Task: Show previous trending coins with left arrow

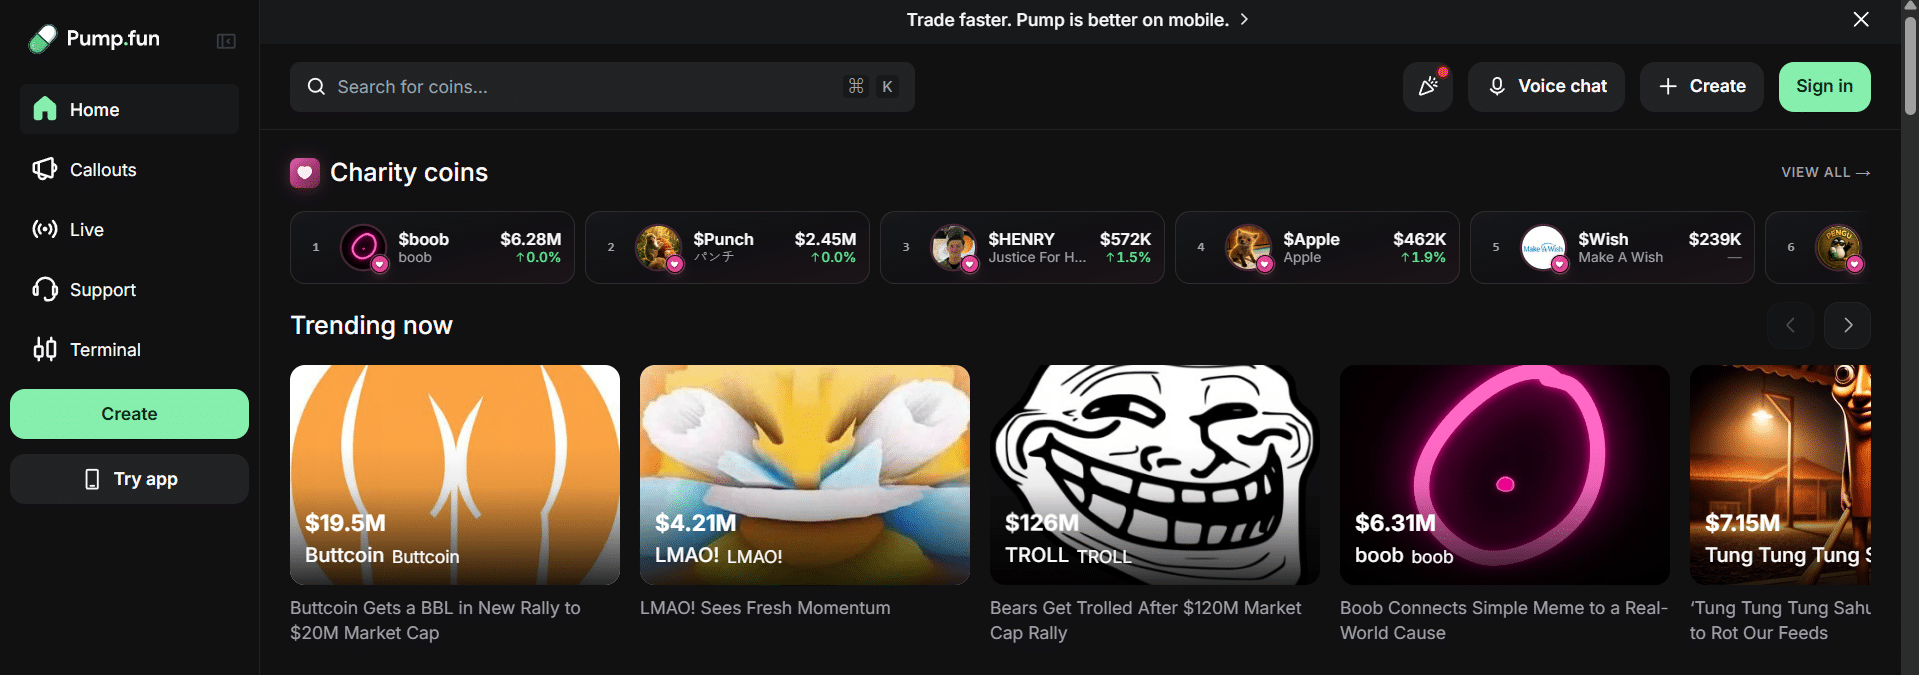Action: point(1790,325)
